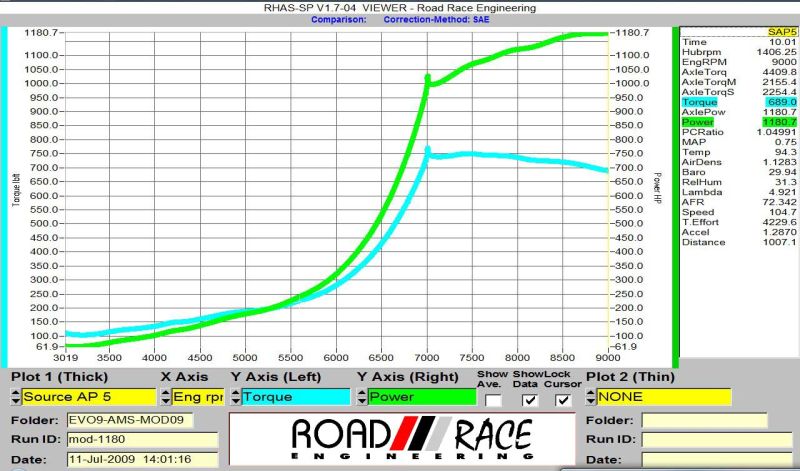Enable the Show Ave. checkbox
800x471 pixels.
(494, 400)
